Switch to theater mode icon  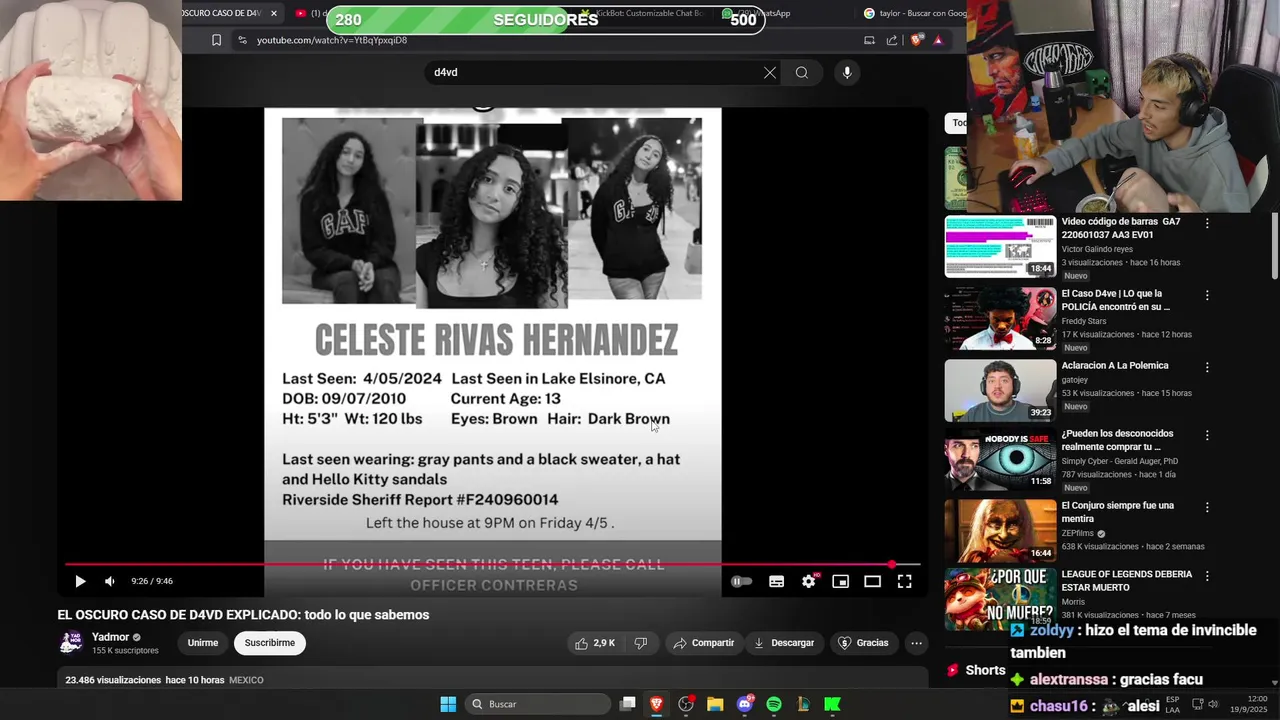click(873, 581)
